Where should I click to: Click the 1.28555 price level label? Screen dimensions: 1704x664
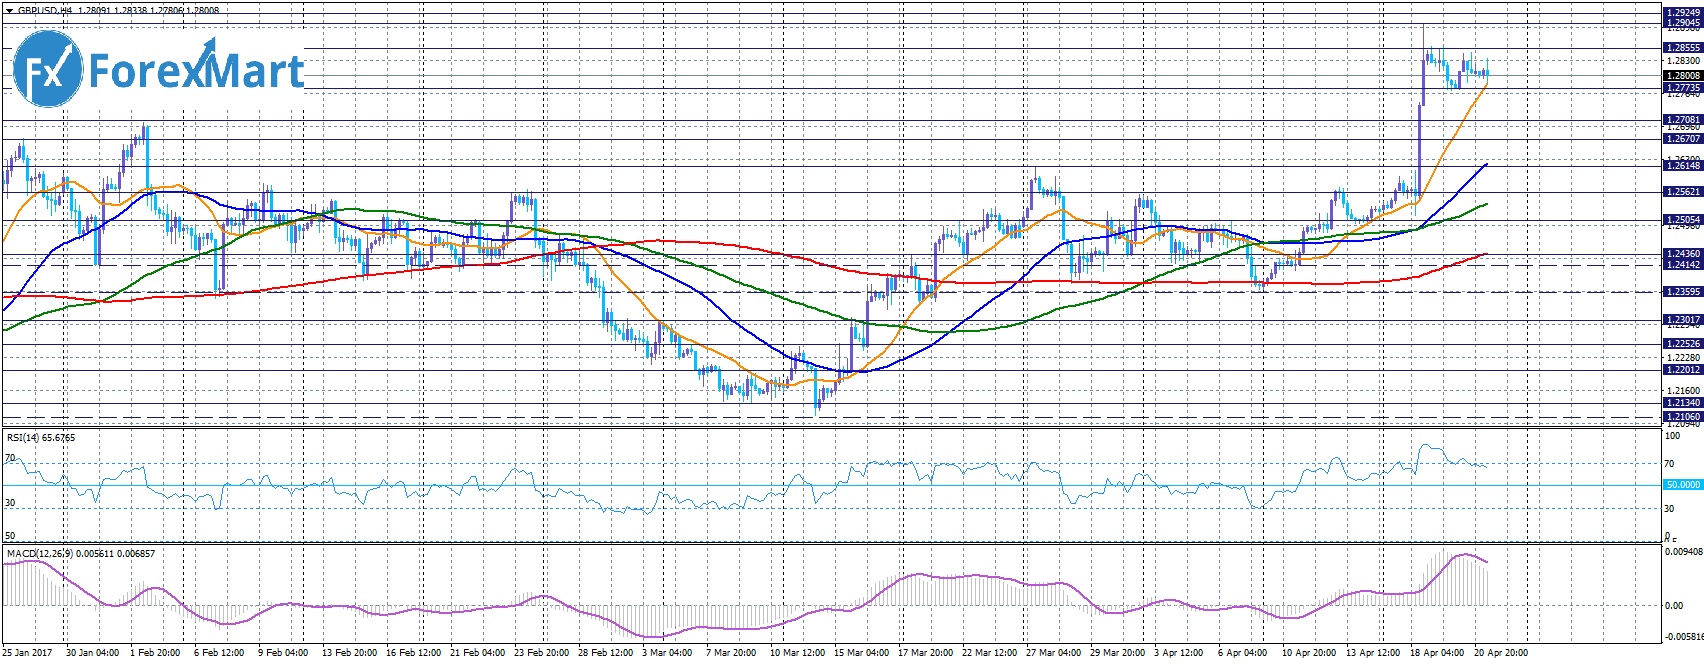click(1682, 48)
